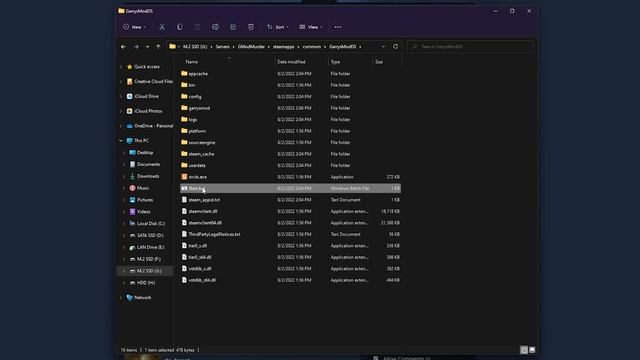
Task: Click the Copy icon in toolbar
Action: tap(180, 27)
